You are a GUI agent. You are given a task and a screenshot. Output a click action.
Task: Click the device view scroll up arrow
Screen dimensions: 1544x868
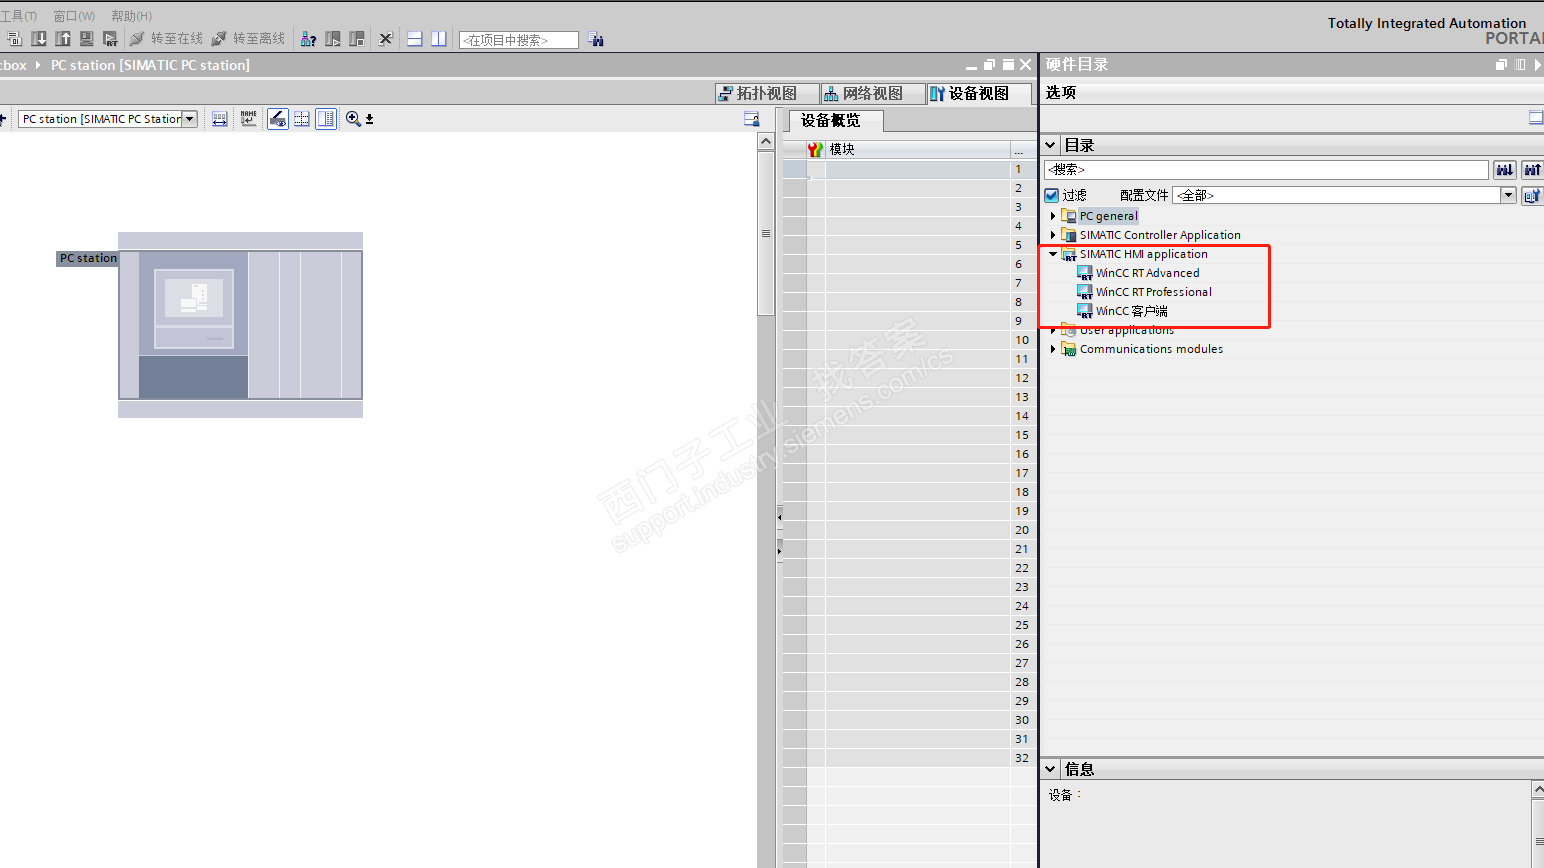tap(766, 141)
